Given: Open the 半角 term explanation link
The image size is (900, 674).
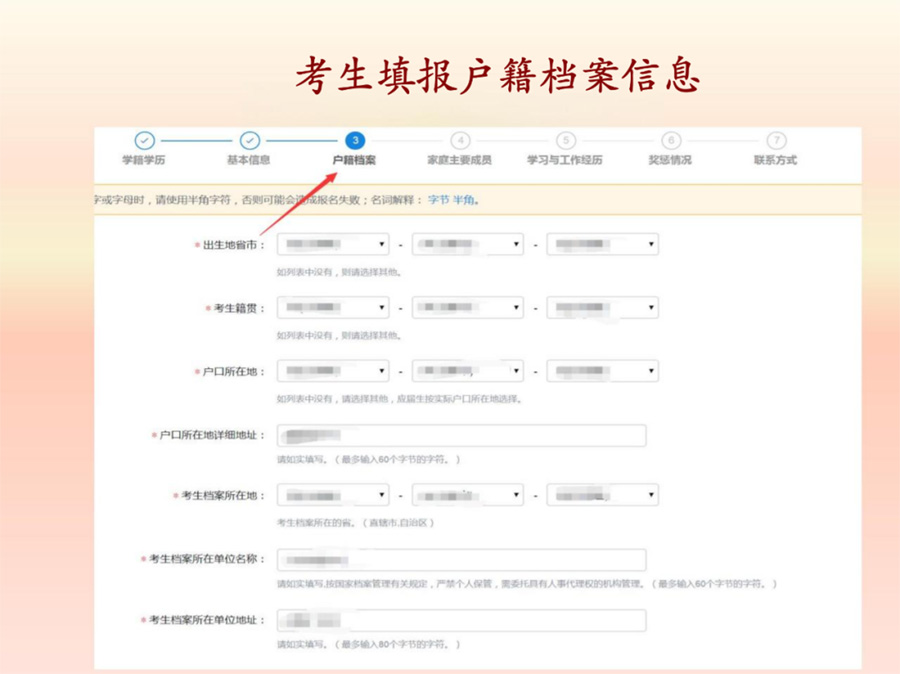Looking at the screenshot, I should pos(464,200).
